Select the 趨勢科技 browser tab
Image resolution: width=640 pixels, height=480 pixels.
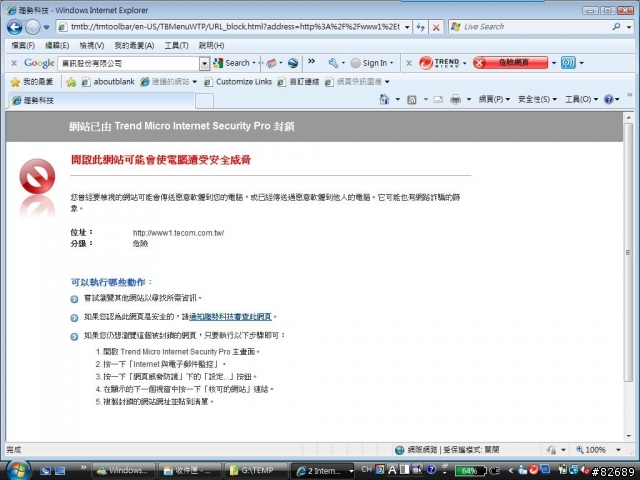coord(100,100)
